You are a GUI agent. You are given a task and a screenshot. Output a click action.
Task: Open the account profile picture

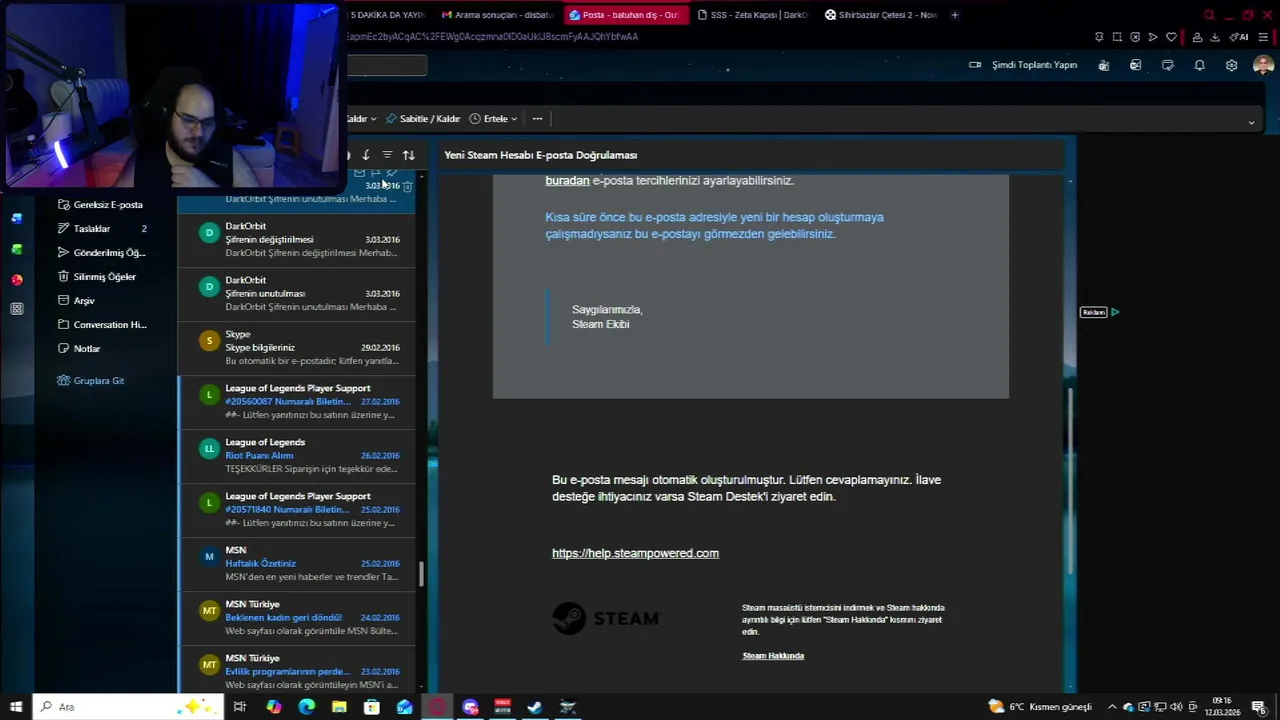click(1263, 65)
